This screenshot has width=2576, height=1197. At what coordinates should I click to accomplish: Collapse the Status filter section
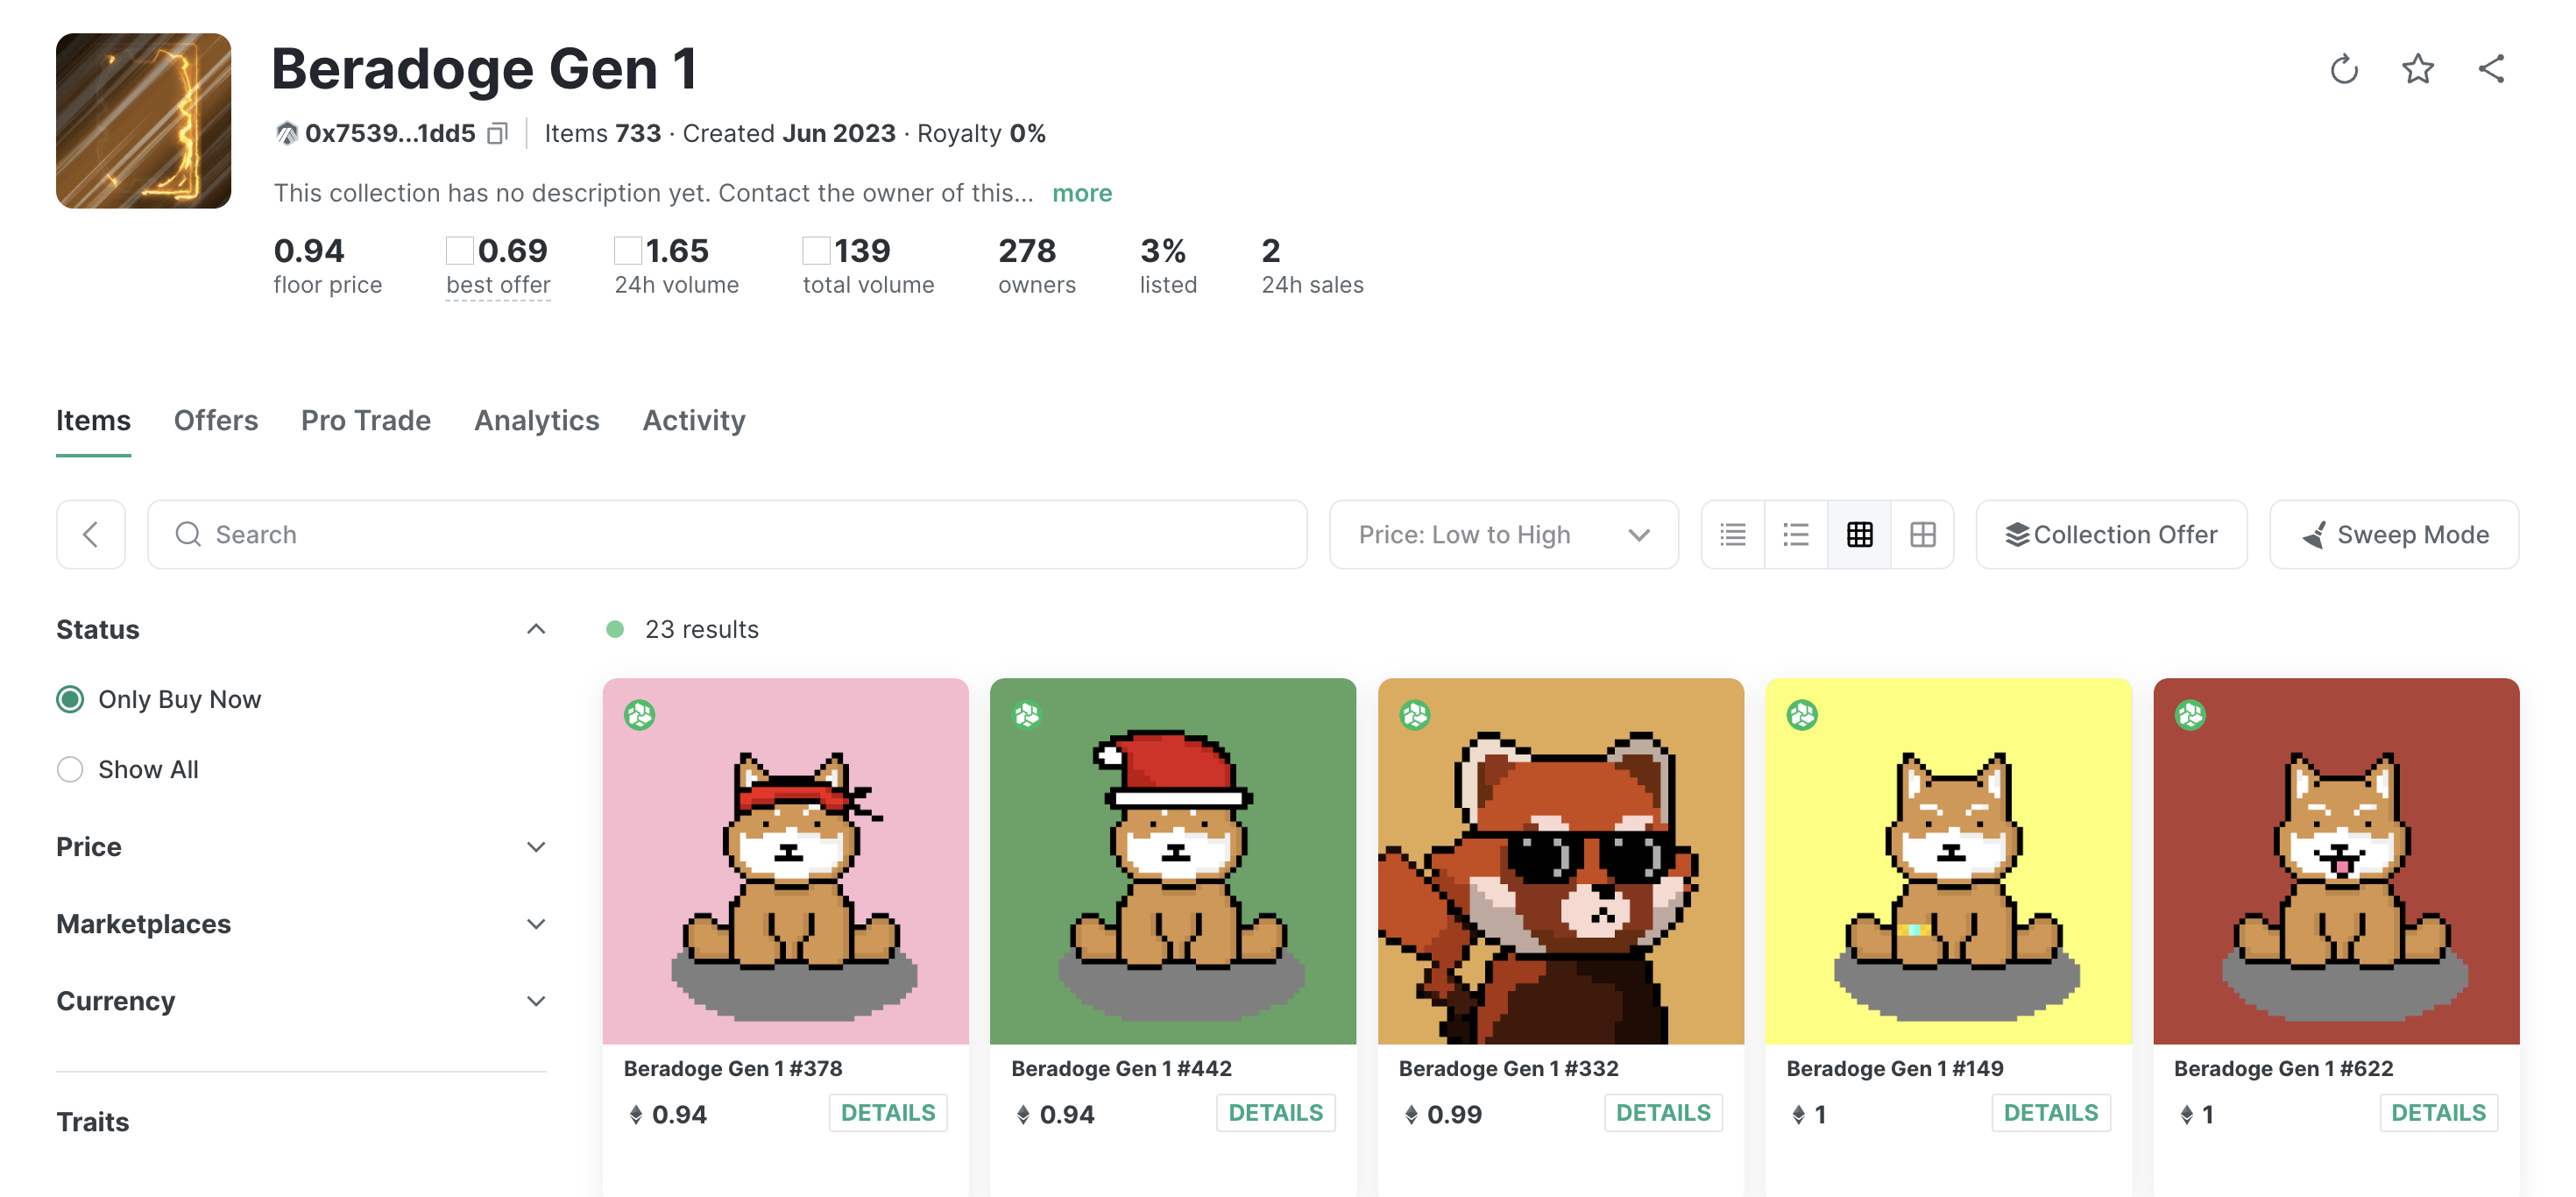(x=536, y=629)
